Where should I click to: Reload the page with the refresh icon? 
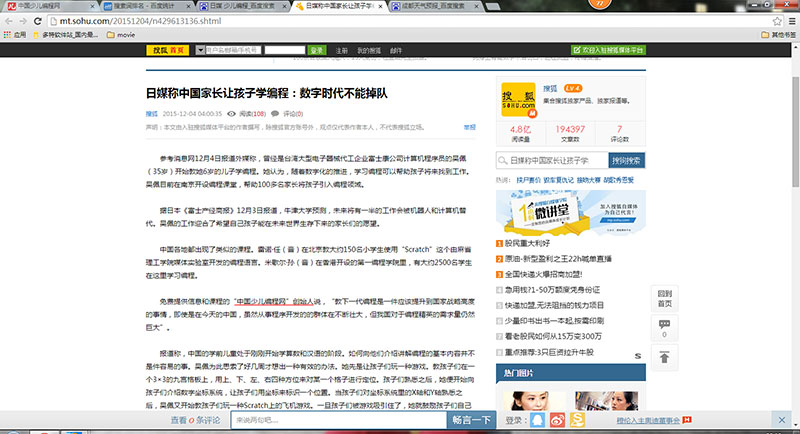coord(37,21)
